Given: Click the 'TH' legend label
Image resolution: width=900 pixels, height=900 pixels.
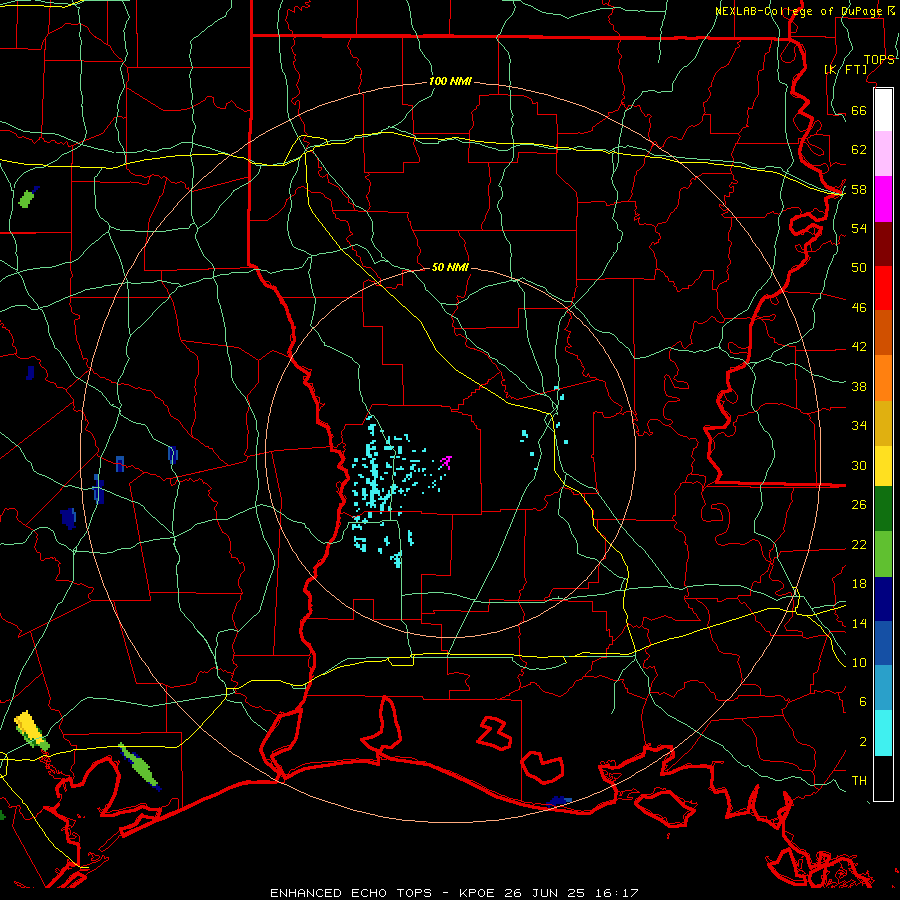Looking at the screenshot, I should (859, 781).
